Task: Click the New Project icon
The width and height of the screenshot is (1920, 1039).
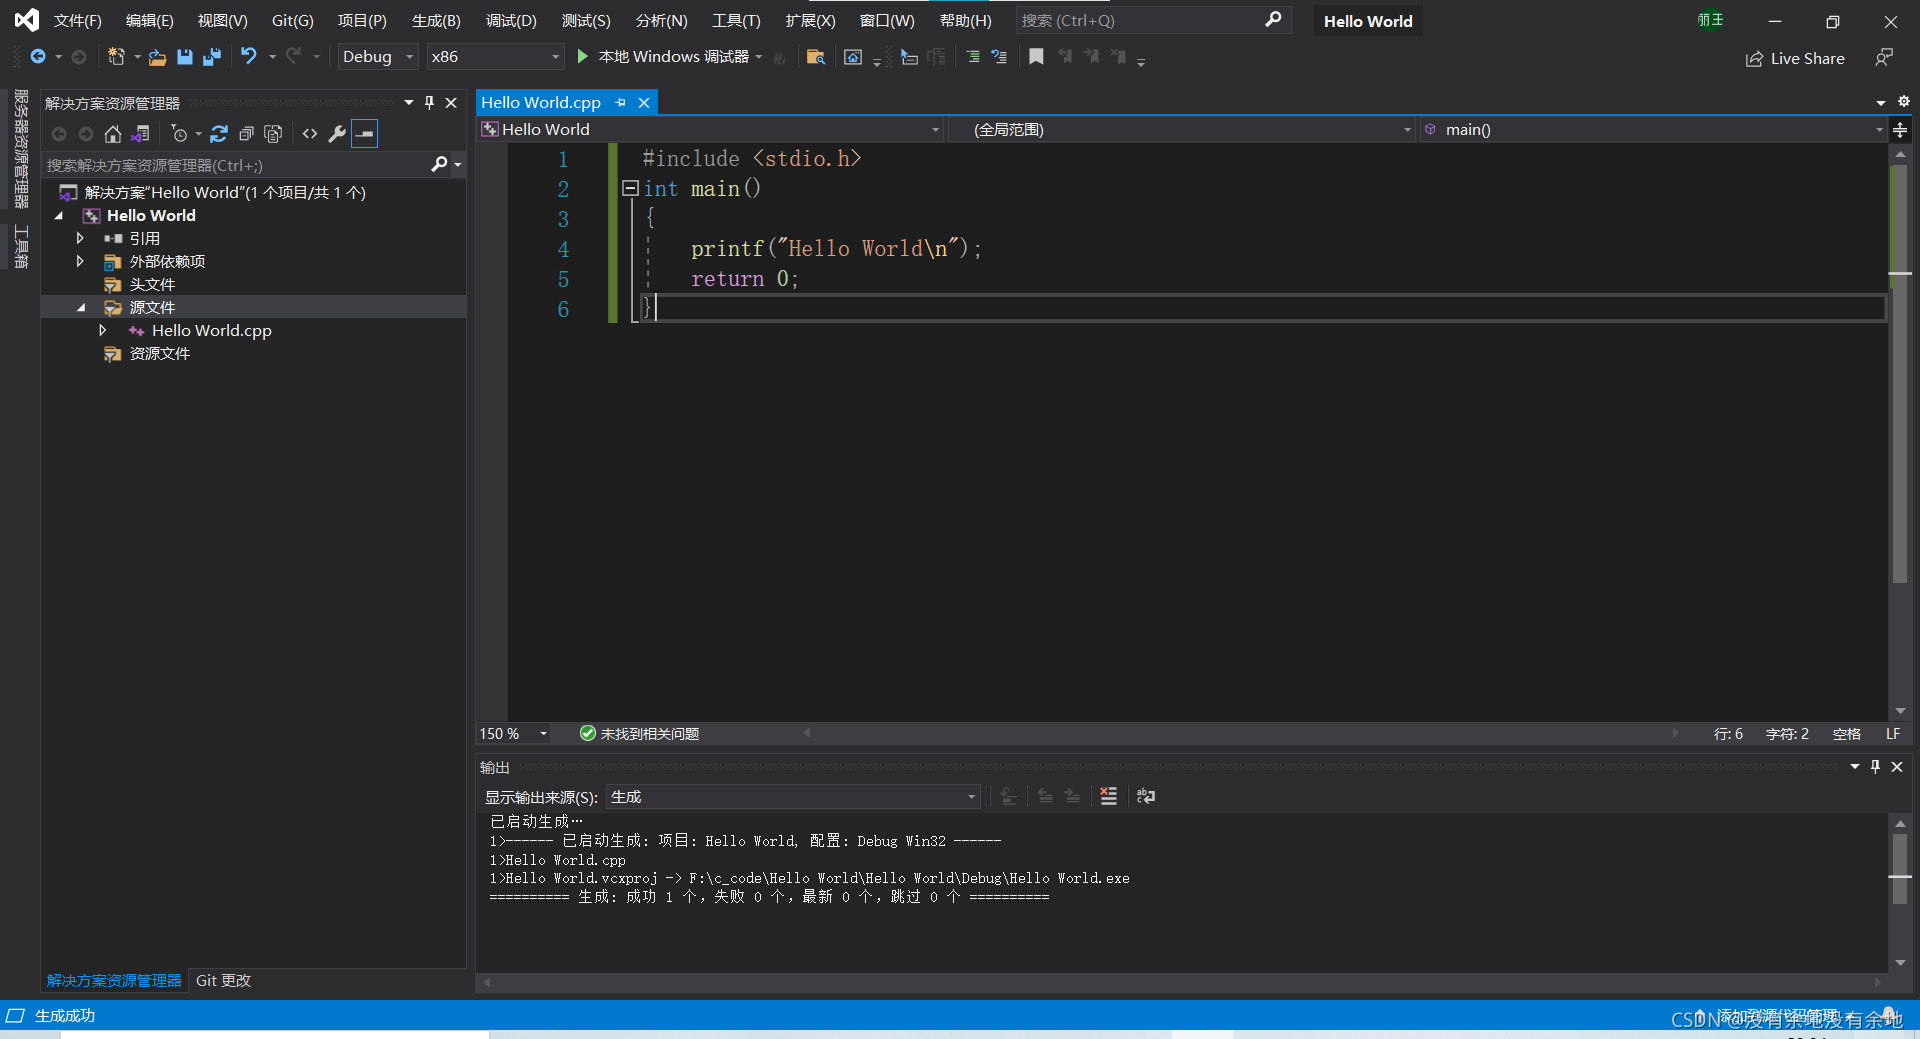Action: 117,57
